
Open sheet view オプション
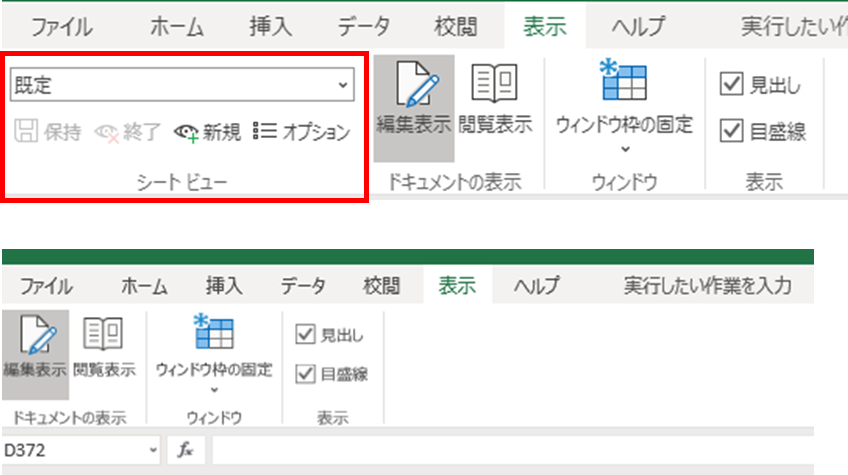pyautogui.click(x=302, y=131)
